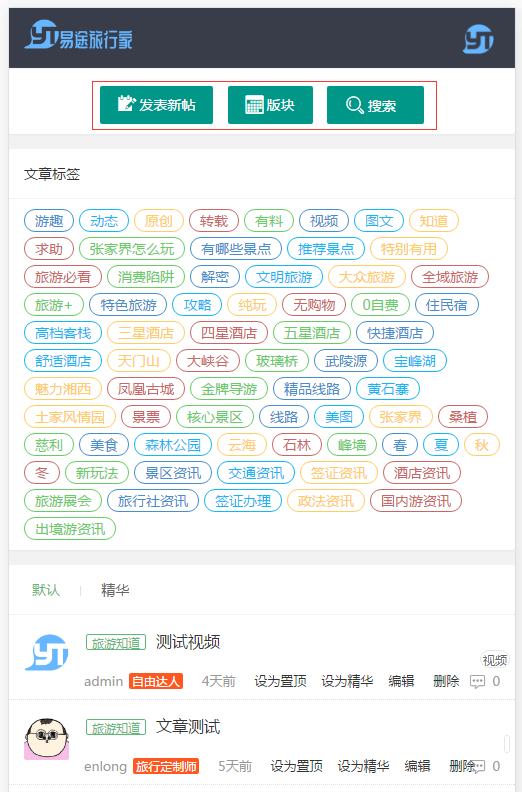
Task: Click 删除 on the 测试视频 post
Action: click(446, 681)
